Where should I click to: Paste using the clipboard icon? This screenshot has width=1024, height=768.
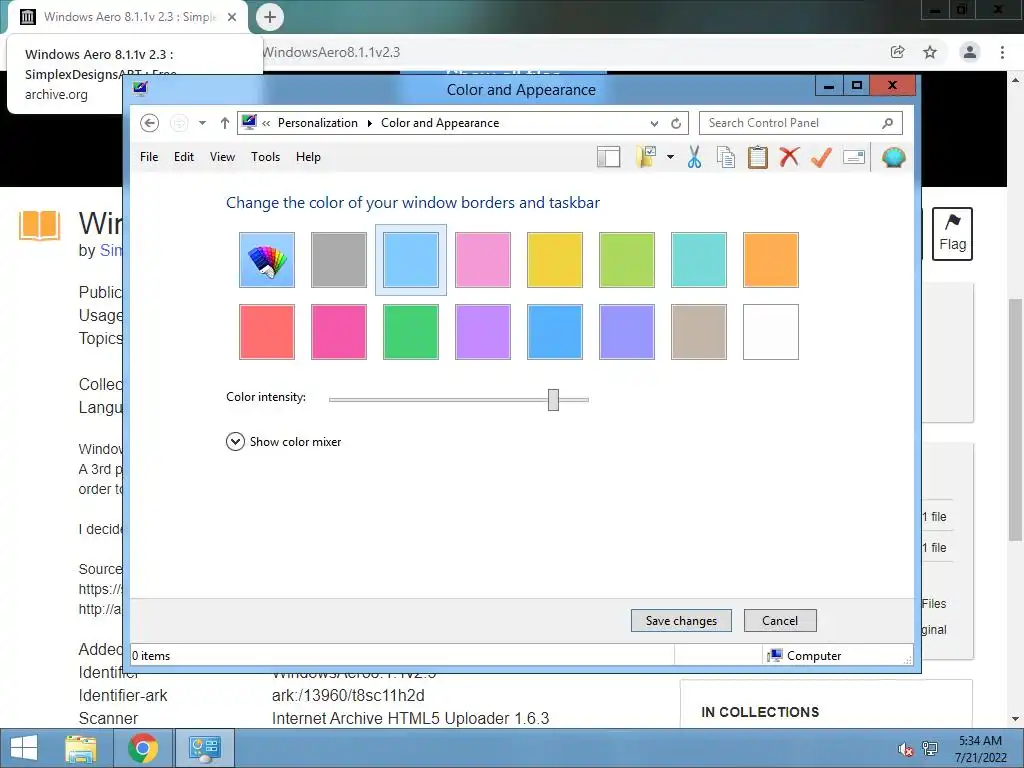(758, 157)
